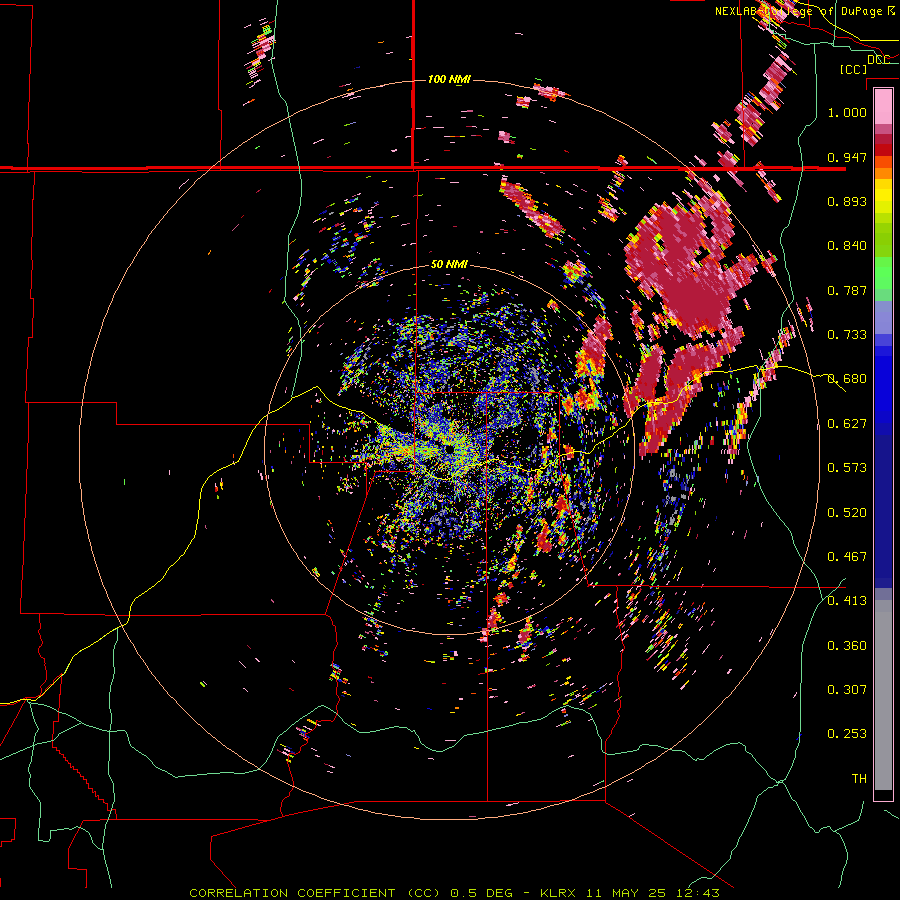
Task: Pick the yellow band near 0.893
Action: (x=883, y=196)
